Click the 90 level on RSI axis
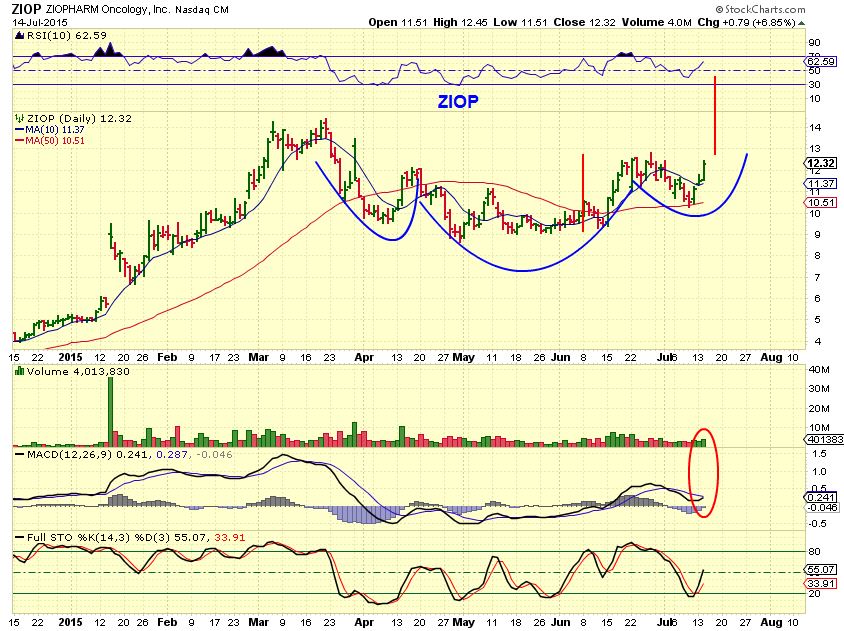This screenshot has height=631, width=844. [x=815, y=43]
